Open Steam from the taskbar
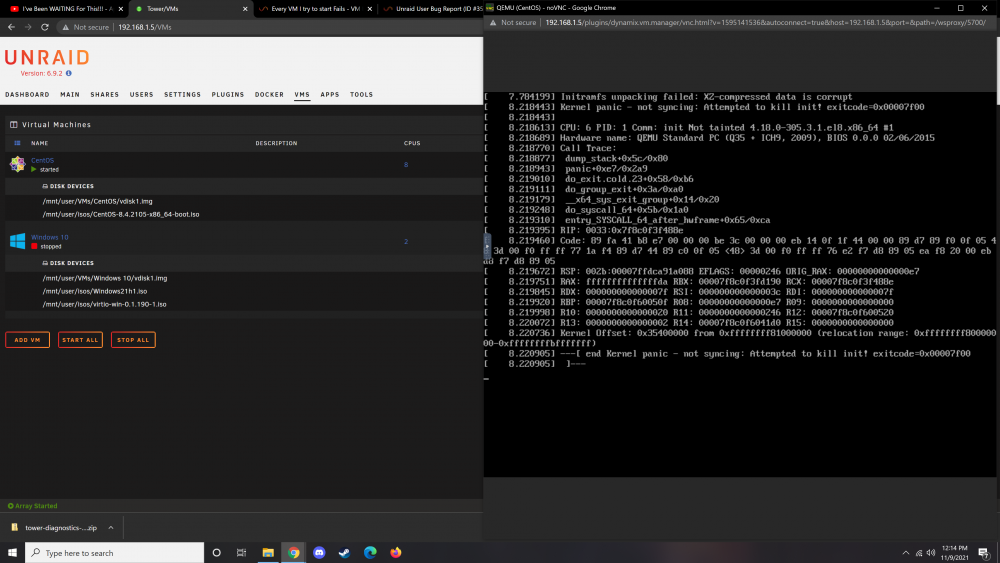 coord(344,553)
